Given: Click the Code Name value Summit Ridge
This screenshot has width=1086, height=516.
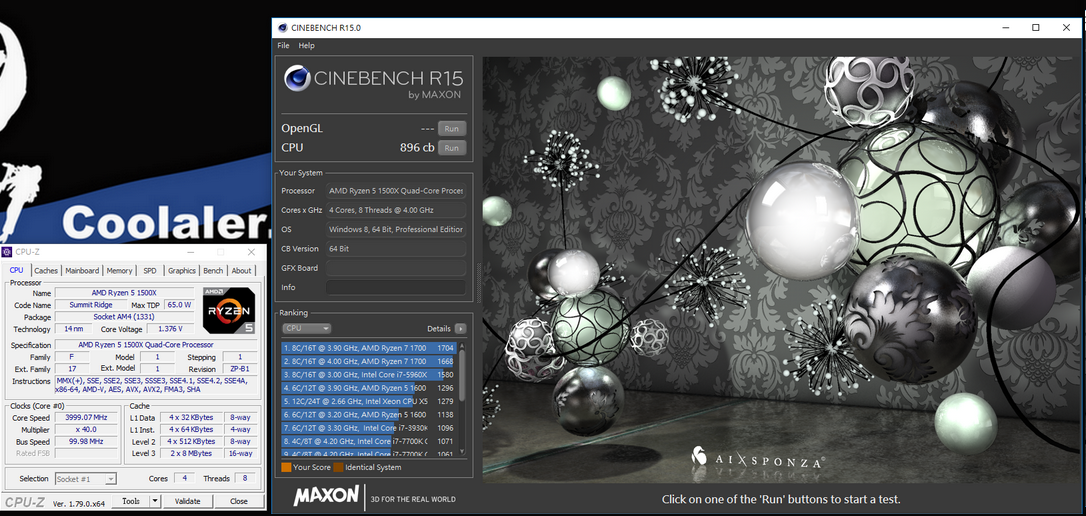Looking at the screenshot, I should (89, 305).
